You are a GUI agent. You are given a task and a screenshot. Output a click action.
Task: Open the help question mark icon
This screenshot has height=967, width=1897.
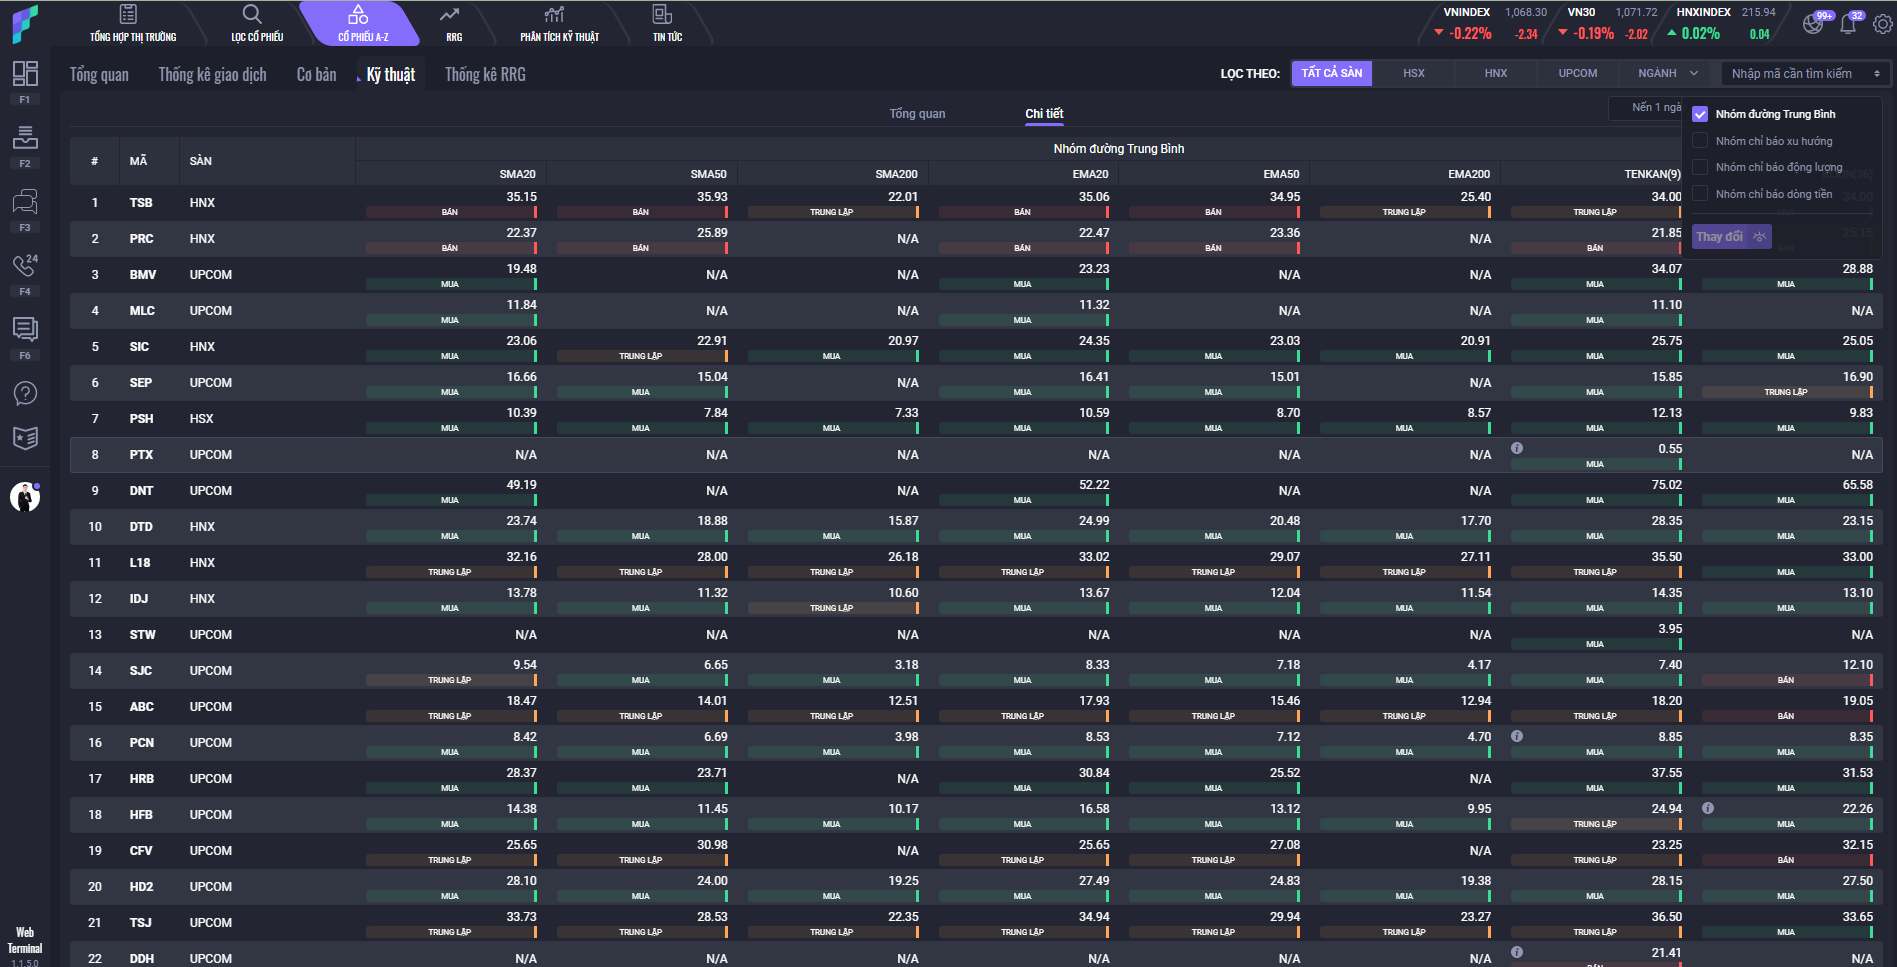click(x=25, y=393)
